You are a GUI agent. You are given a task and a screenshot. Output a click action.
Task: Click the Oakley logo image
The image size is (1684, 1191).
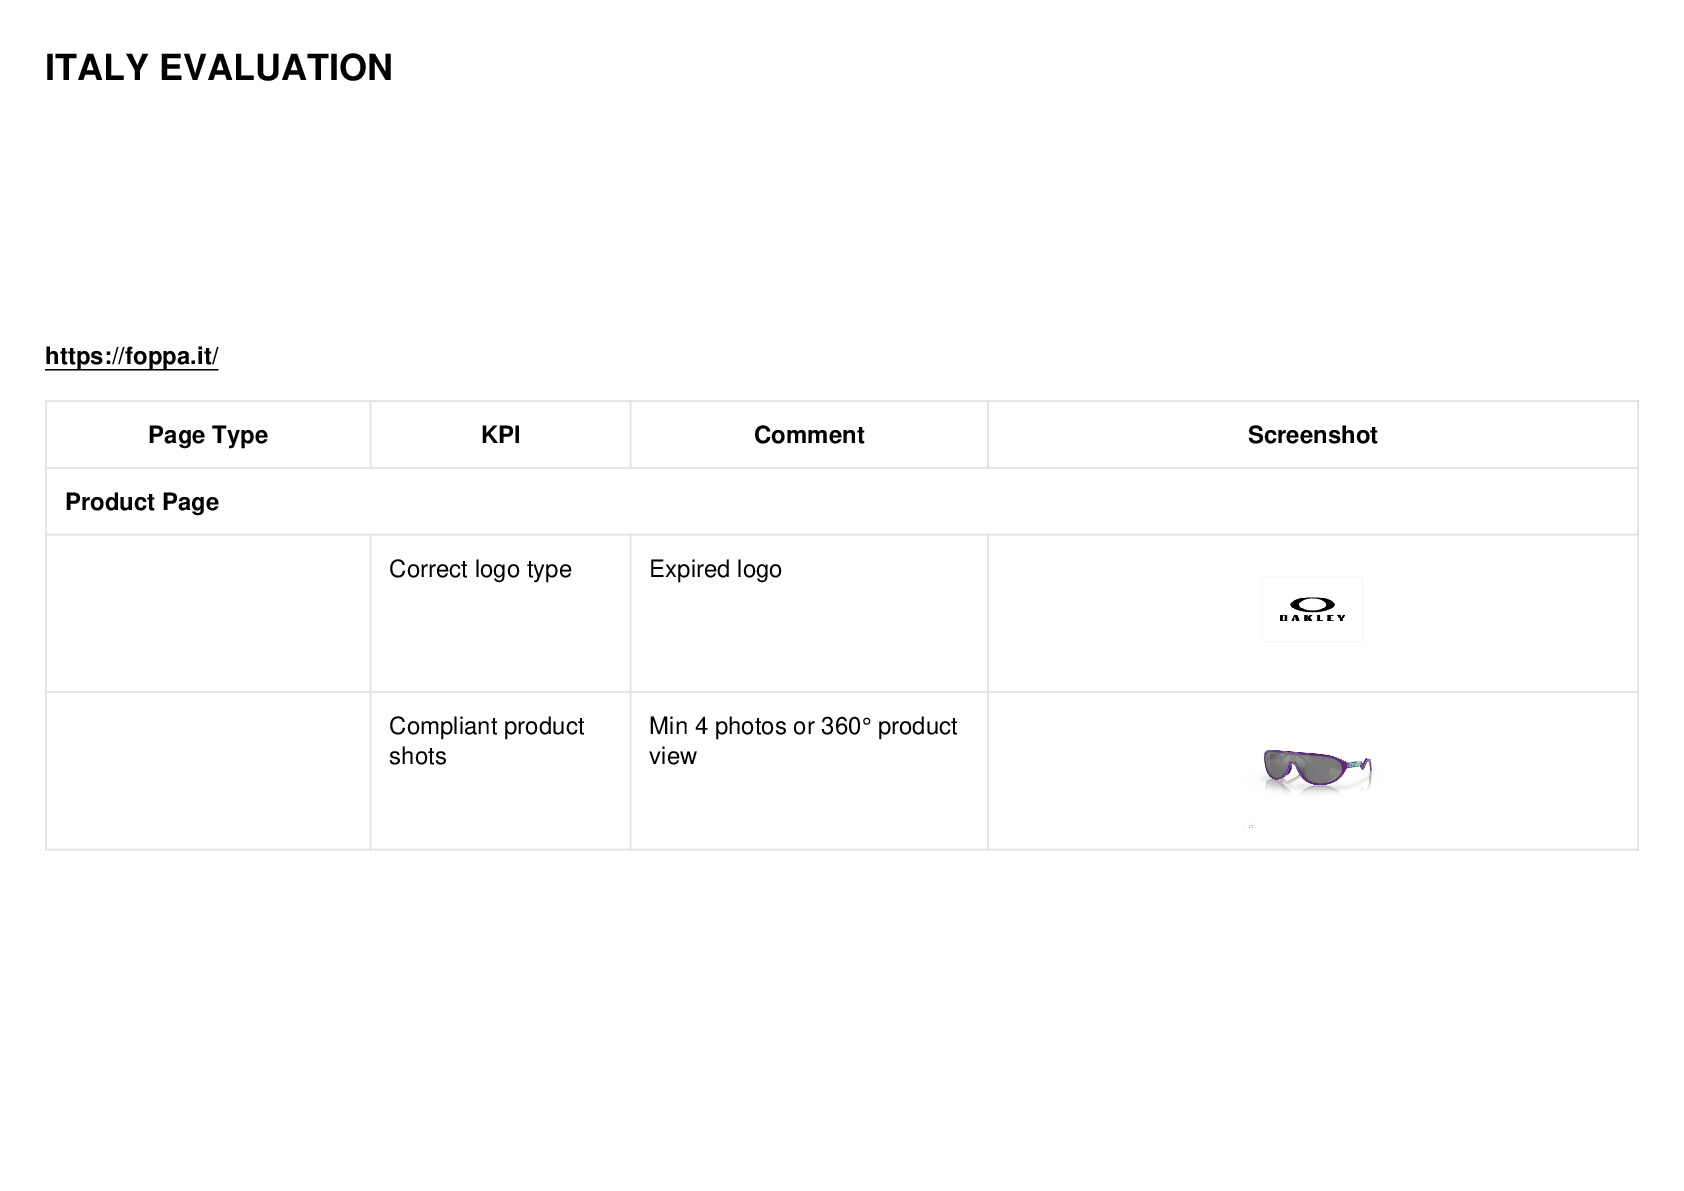tap(1312, 609)
